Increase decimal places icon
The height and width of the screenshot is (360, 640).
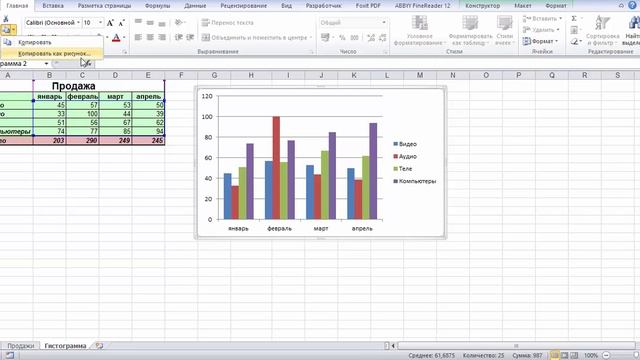pos(371,38)
